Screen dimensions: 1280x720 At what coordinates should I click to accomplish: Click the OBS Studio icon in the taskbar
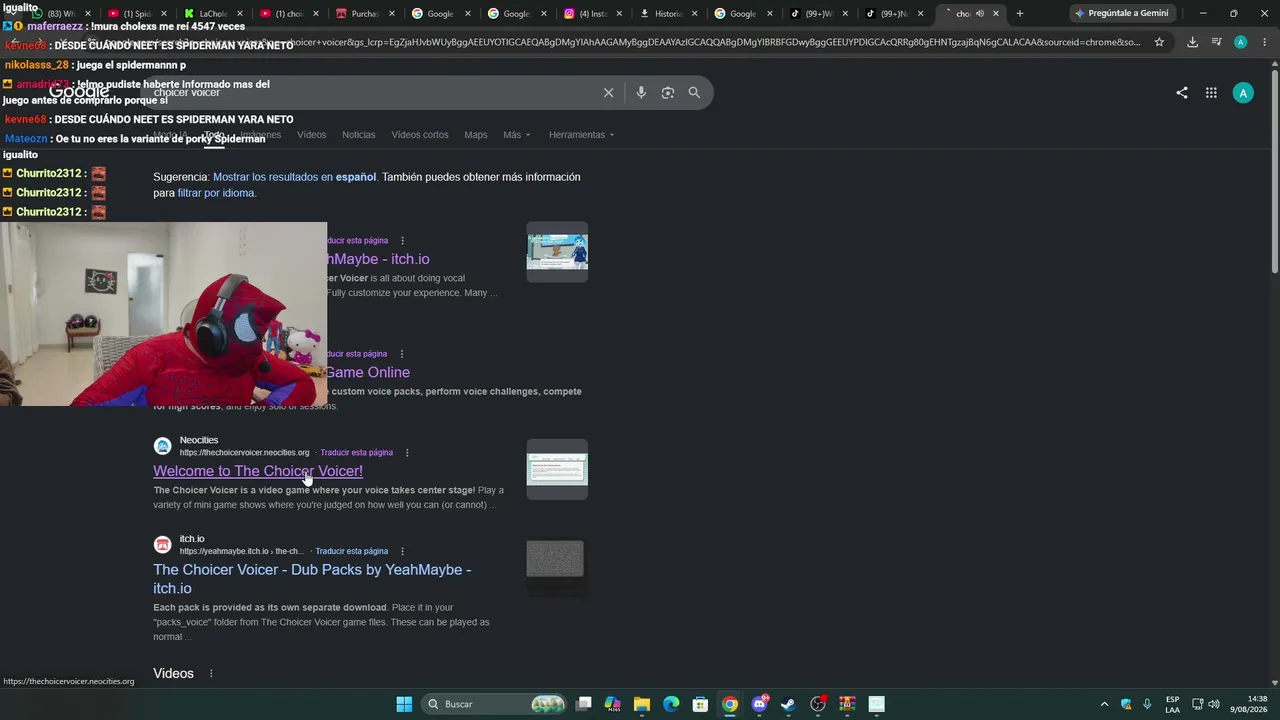[818, 704]
